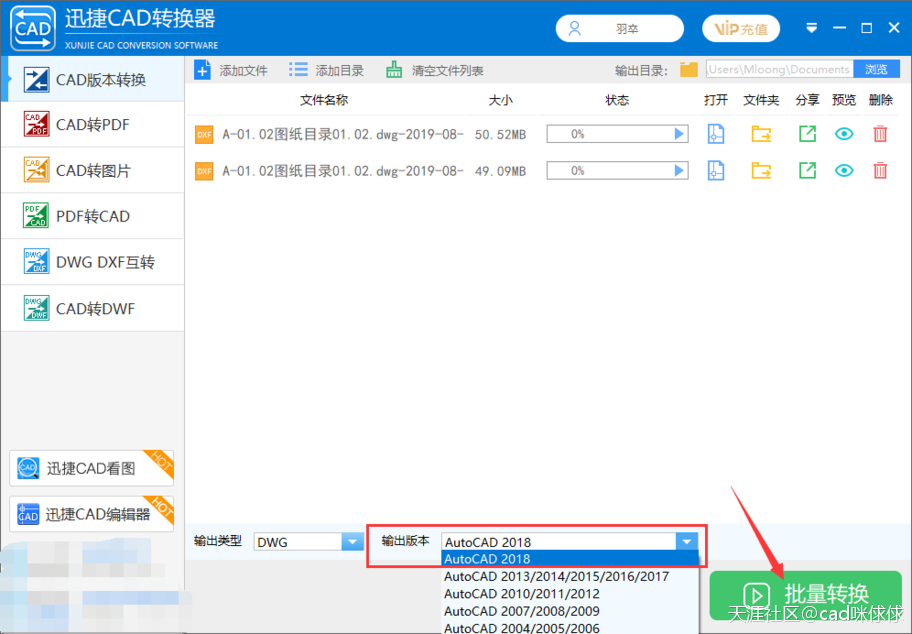Screen dimensions: 912x634
Task: Open the 输出类型 DWG dropdown
Action: (x=352, y=542)
